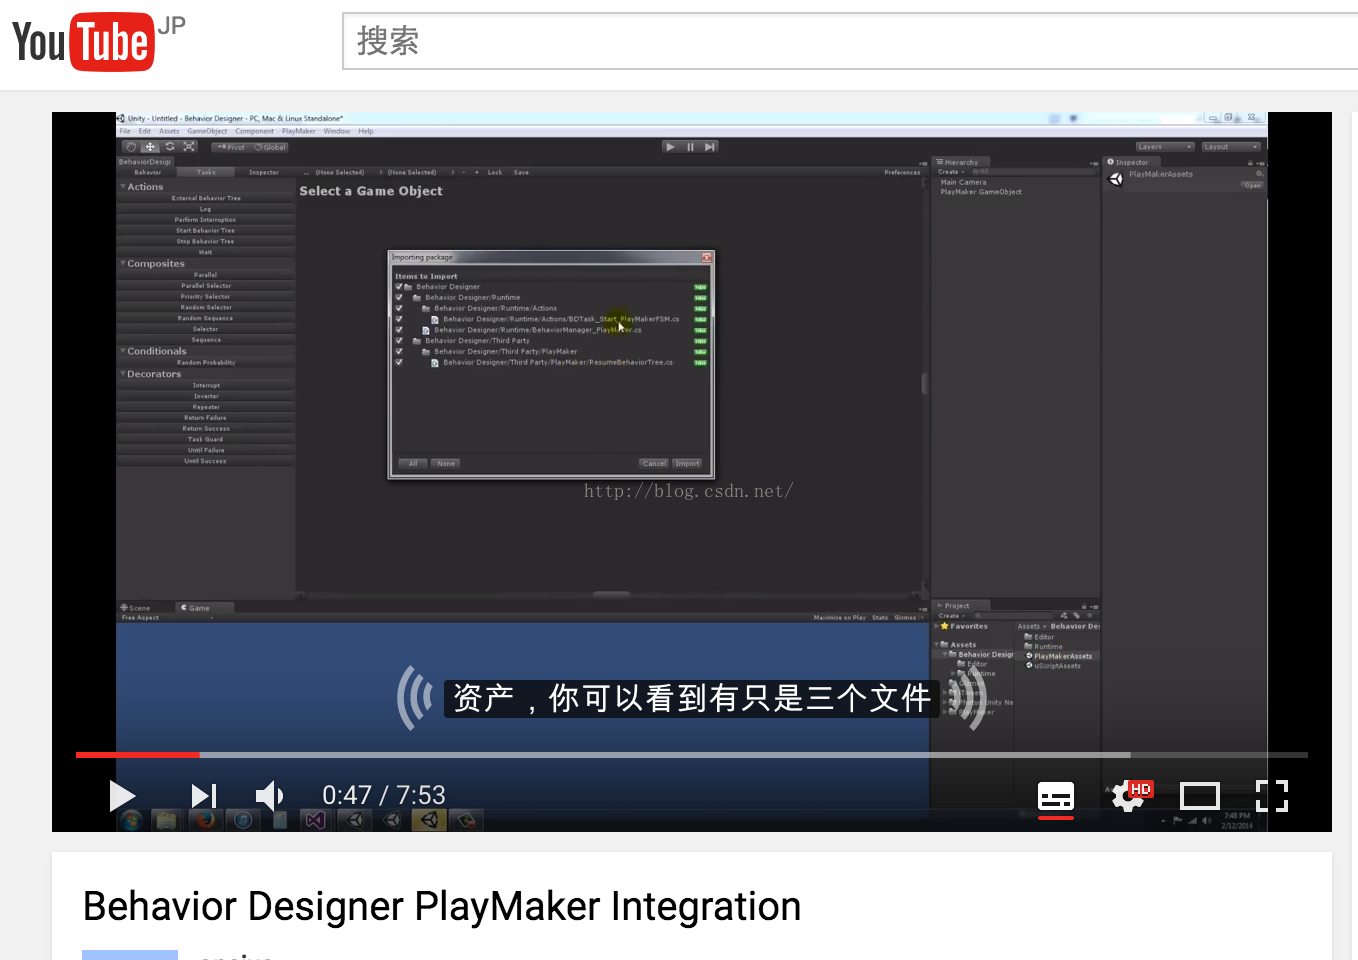1358x960 pixels.
Task: Open the Unity GameObject menu
Action: click(x=207, y=131)
